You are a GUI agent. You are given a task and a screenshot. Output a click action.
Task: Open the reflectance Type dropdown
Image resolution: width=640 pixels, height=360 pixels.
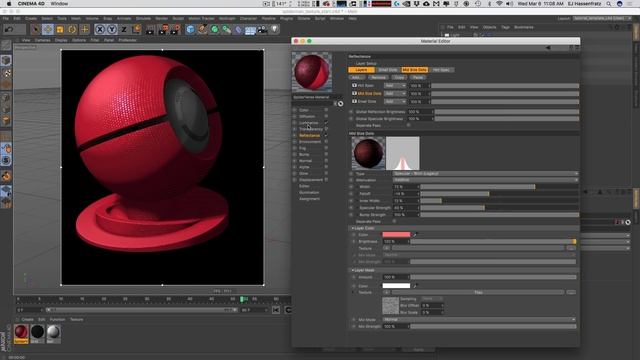[x=485, y=174]
